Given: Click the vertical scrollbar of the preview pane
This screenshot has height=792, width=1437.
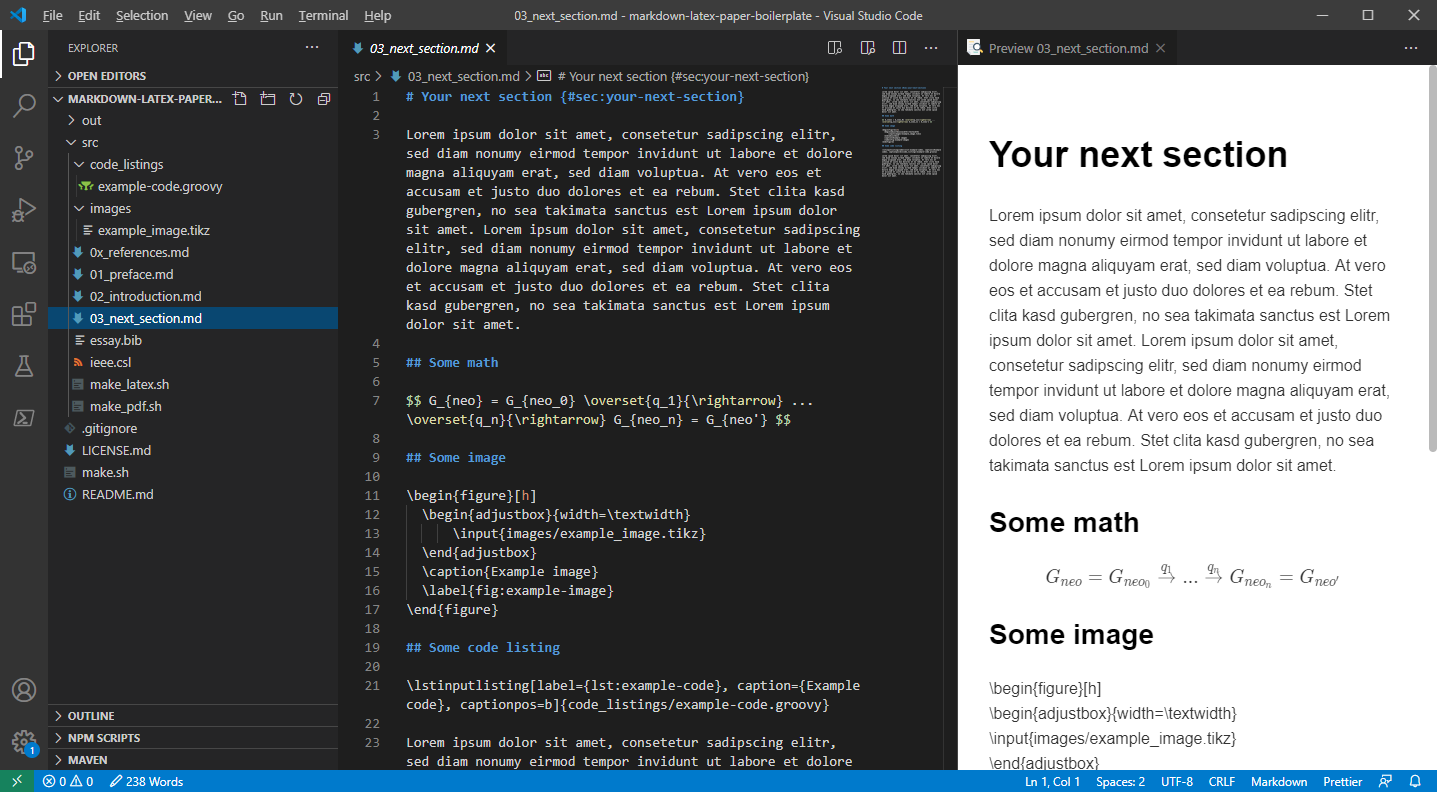Looking at the screenshot, I should [x=1432, y=260].
